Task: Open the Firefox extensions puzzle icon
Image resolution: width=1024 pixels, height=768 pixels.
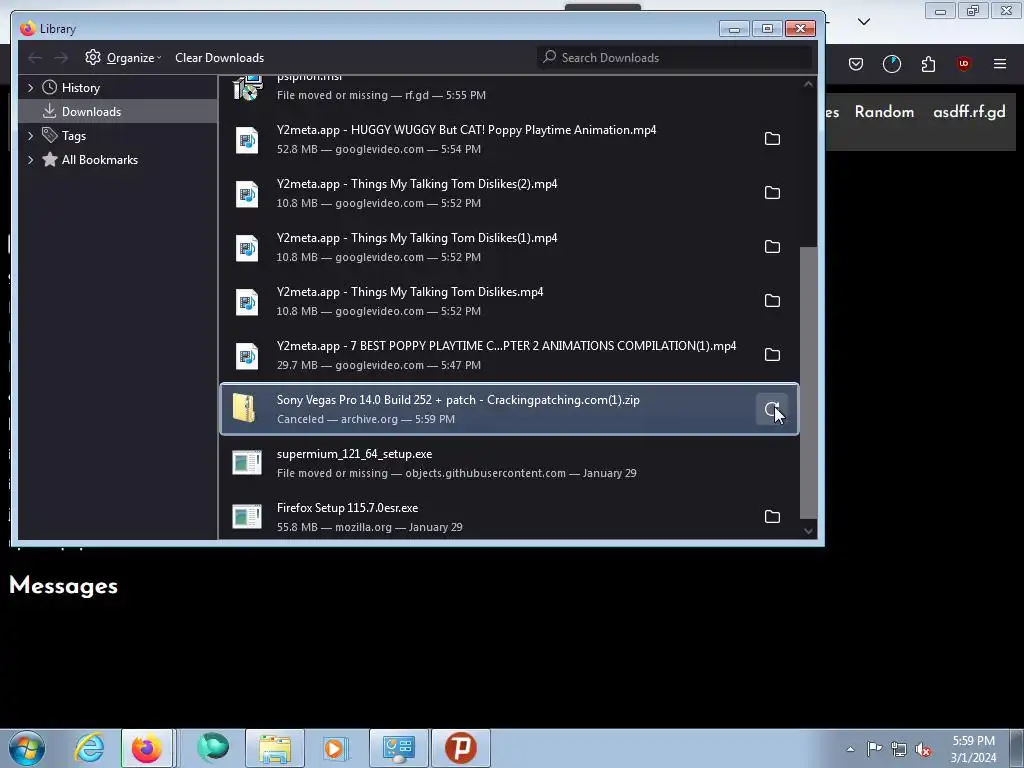Action: (928, 64)
